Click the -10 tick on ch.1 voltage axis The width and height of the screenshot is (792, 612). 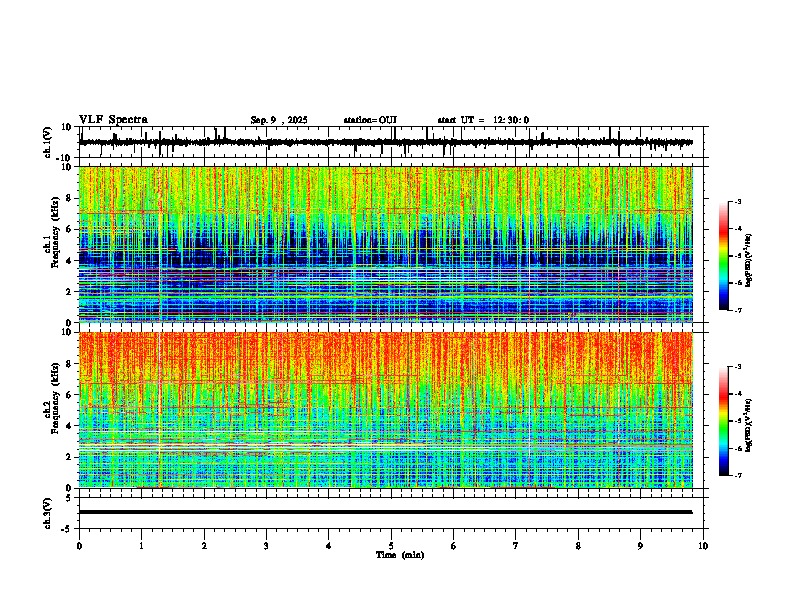[x=64, y=158]
